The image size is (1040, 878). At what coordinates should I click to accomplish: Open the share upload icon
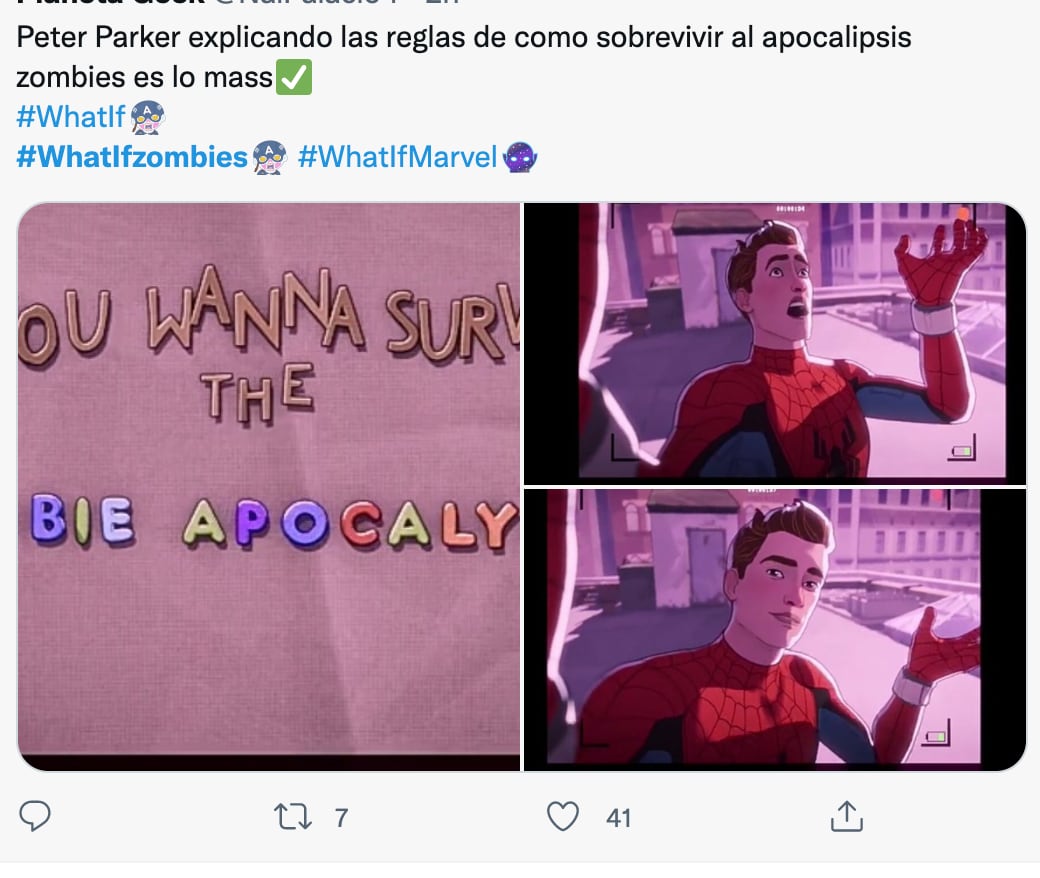[x=846, y=816]
